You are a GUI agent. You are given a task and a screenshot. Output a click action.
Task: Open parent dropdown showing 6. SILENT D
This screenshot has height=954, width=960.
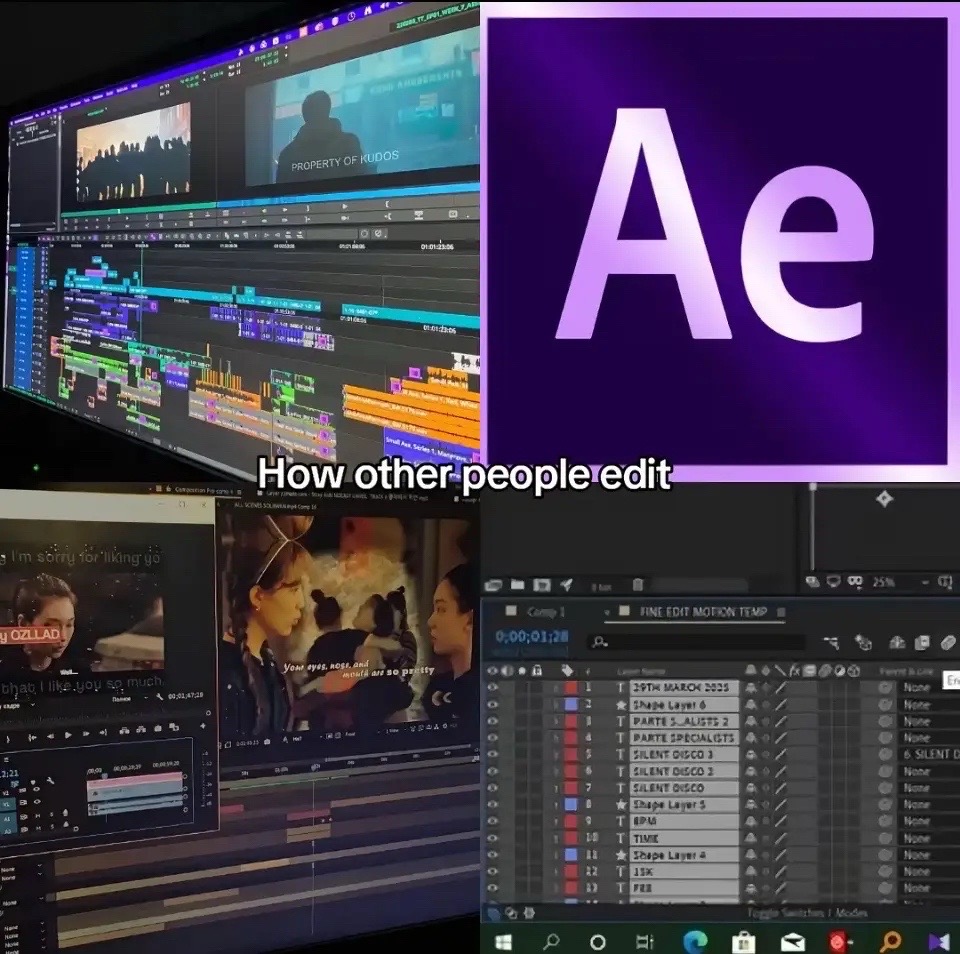click(x=931, y=754)
